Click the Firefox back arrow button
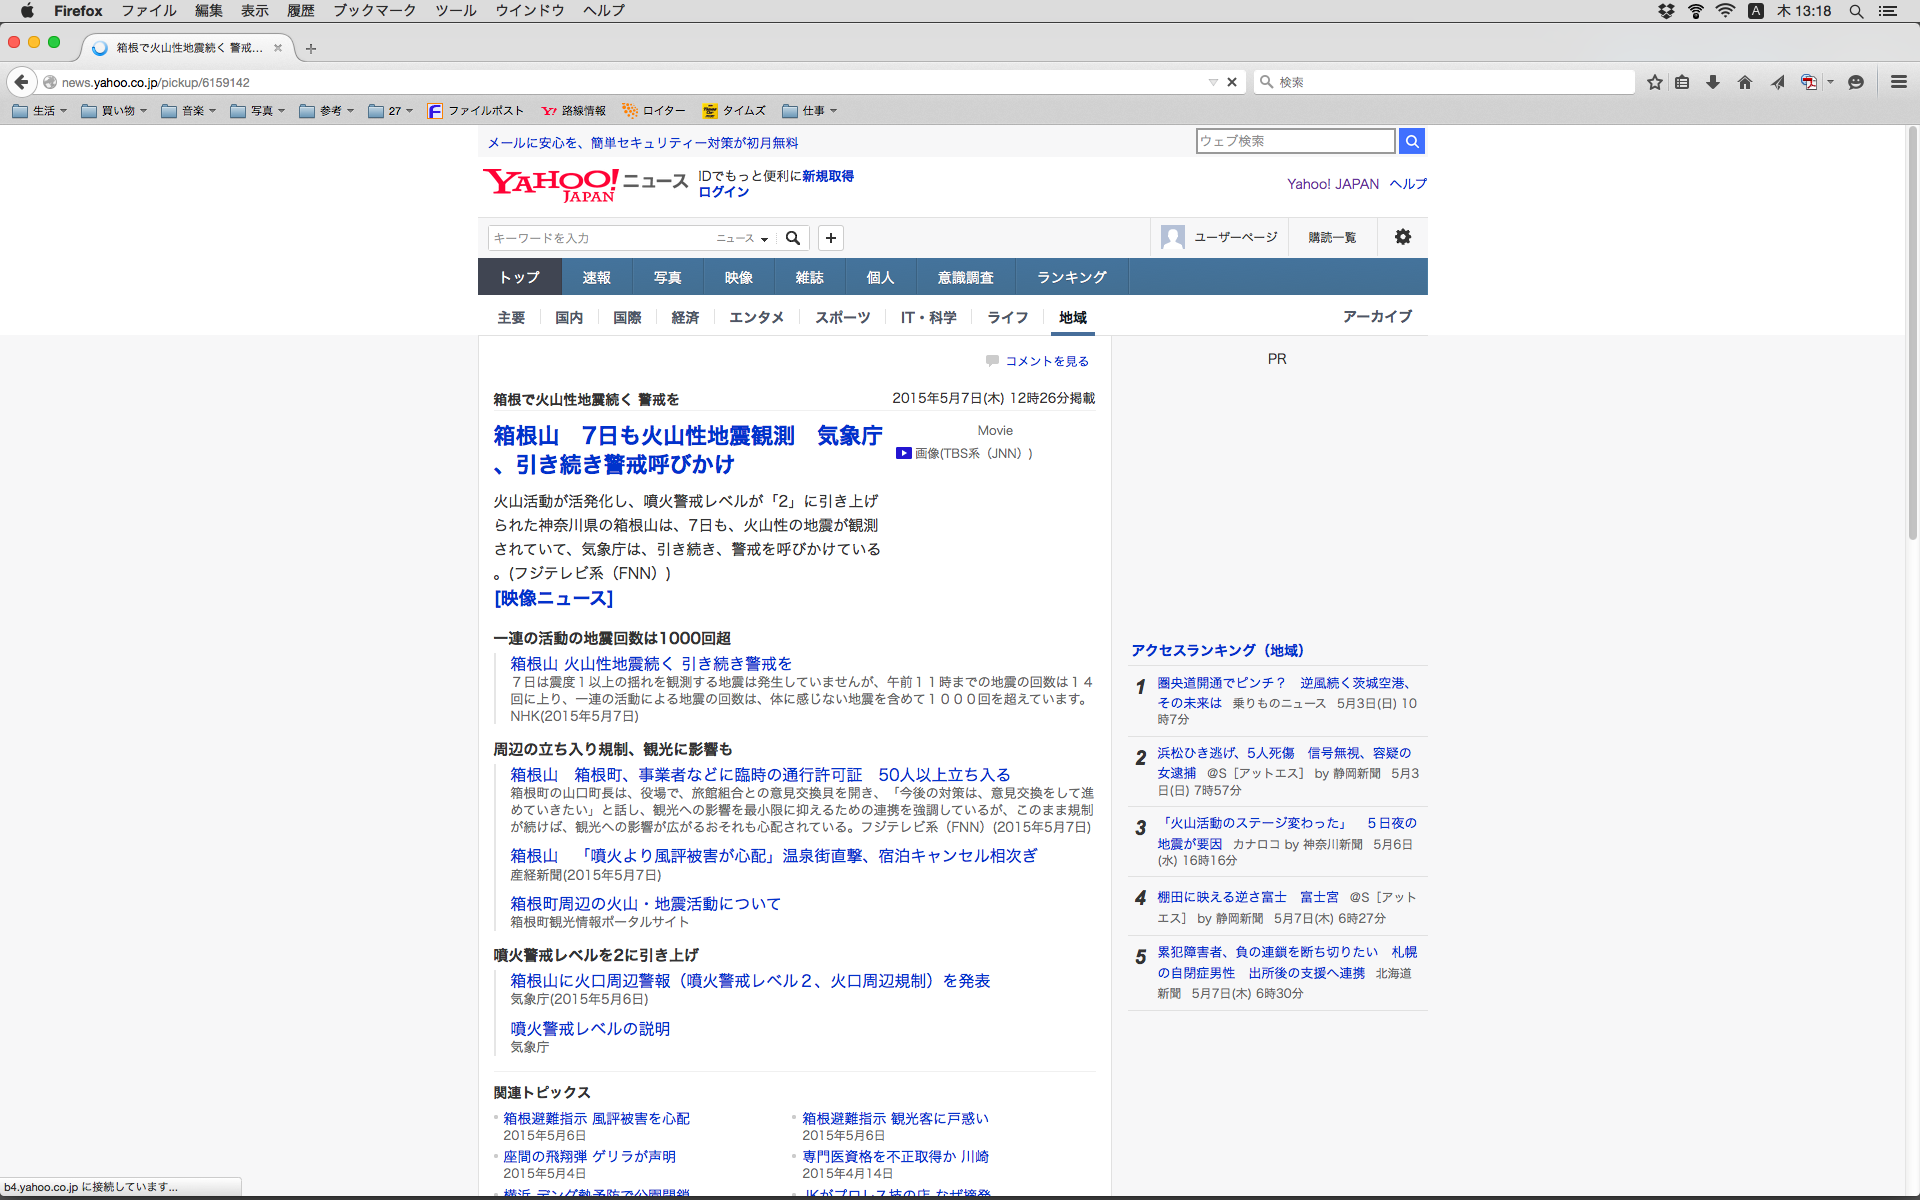Screen dimensions: 1920x1200 tap(21, 82)
